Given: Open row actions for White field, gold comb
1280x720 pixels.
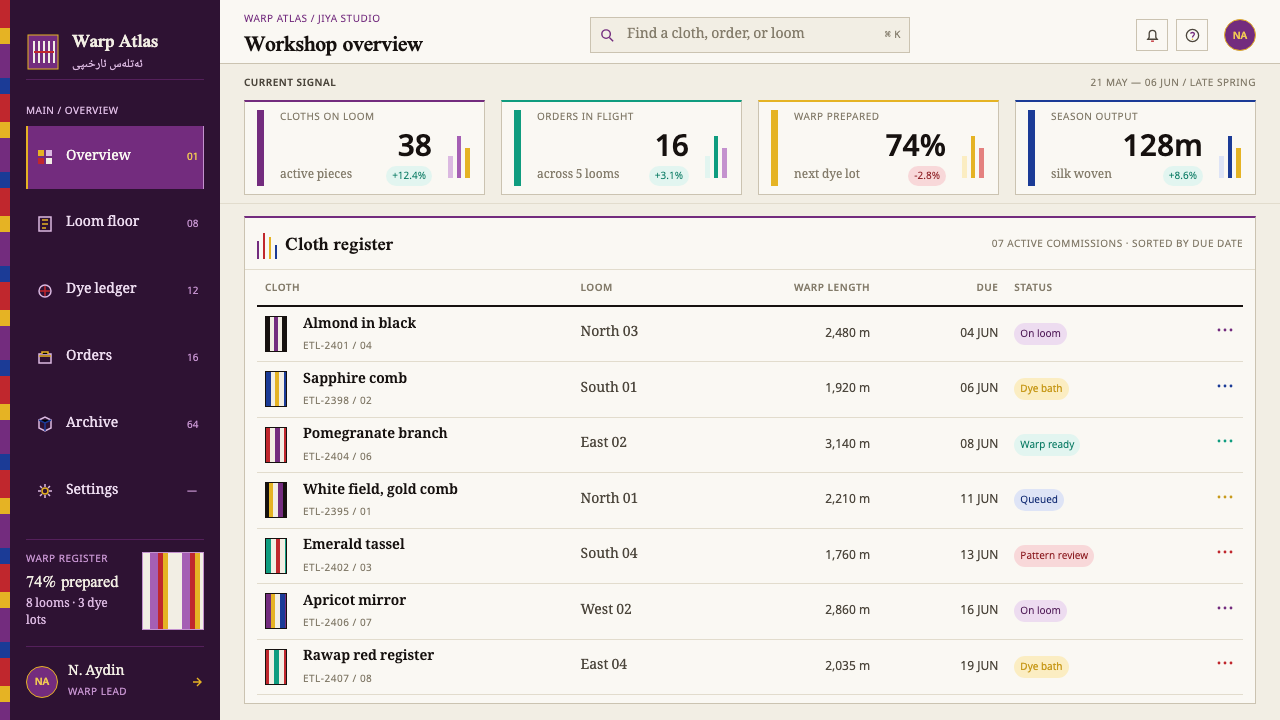Looking at the screenshot, I should pyautogui.click(x=1225, y=497).
